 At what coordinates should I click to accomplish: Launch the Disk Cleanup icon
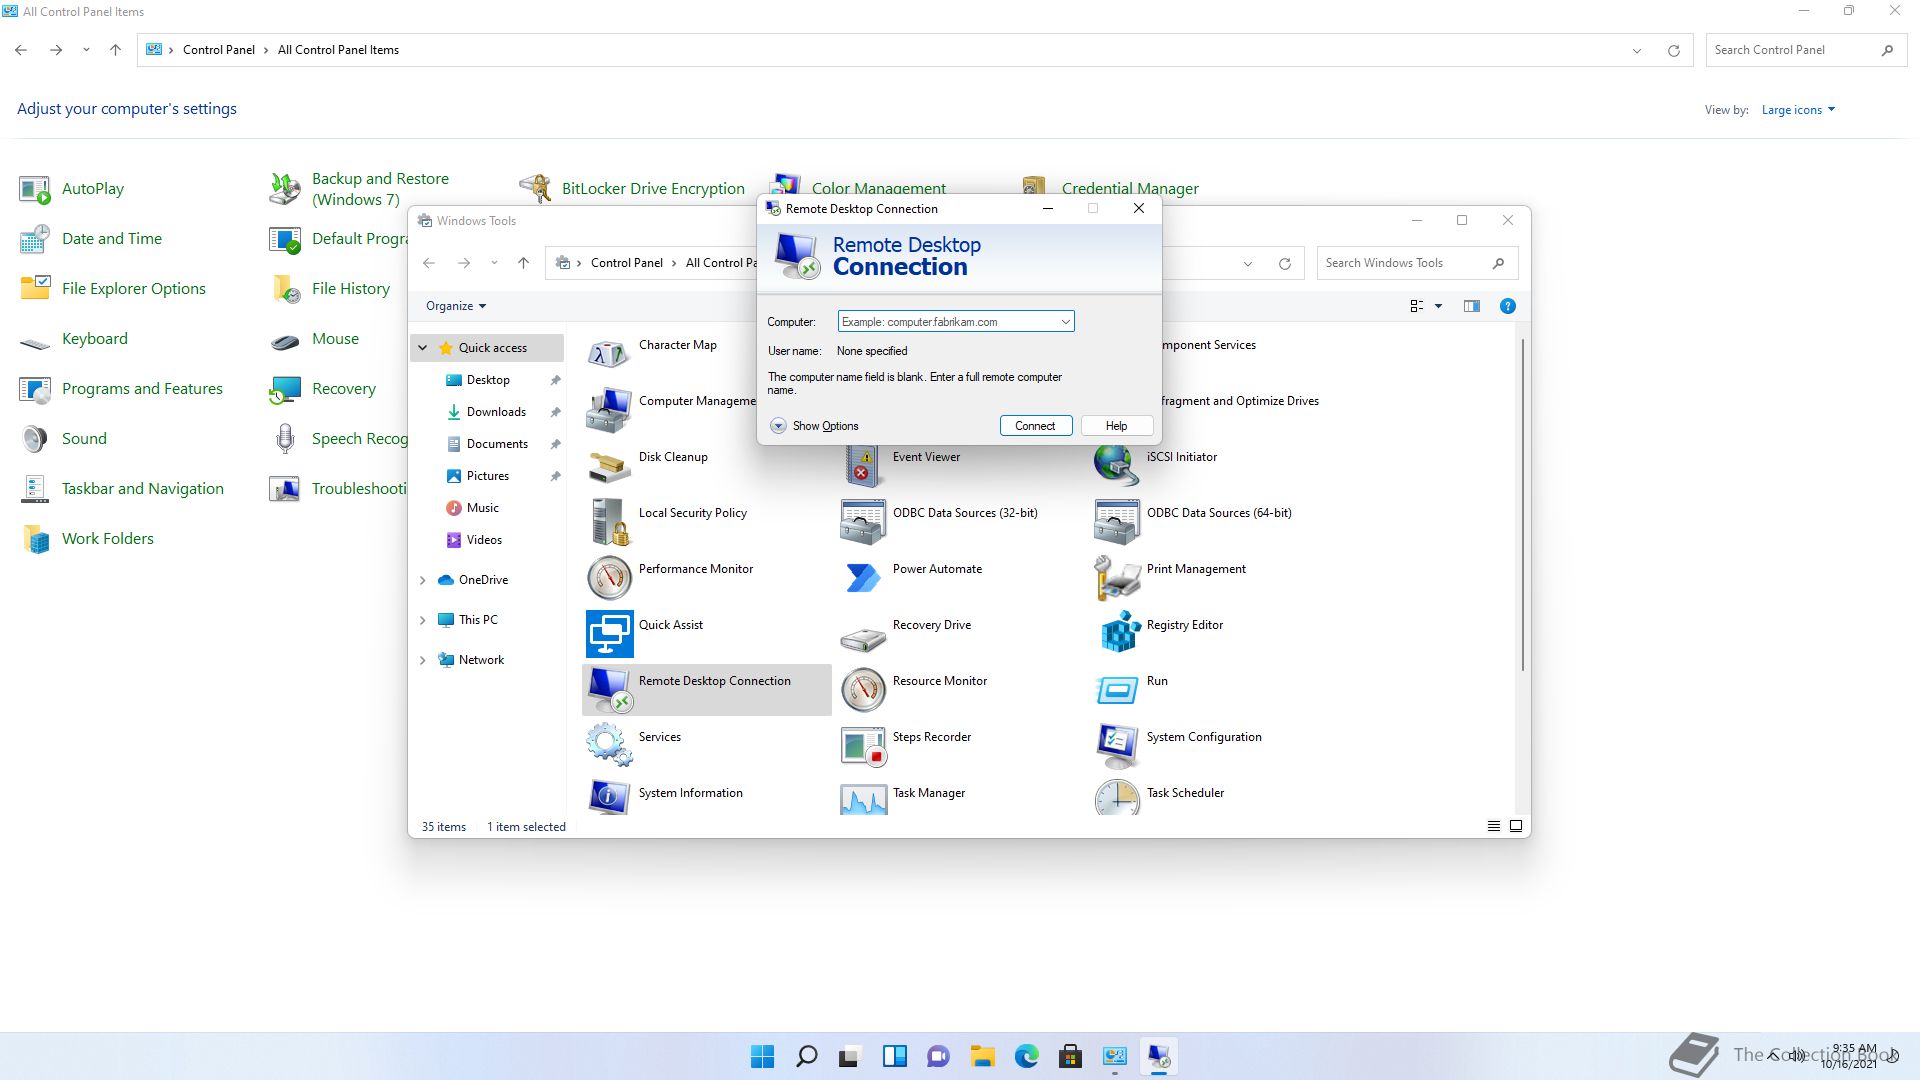(x=609, y=465)
